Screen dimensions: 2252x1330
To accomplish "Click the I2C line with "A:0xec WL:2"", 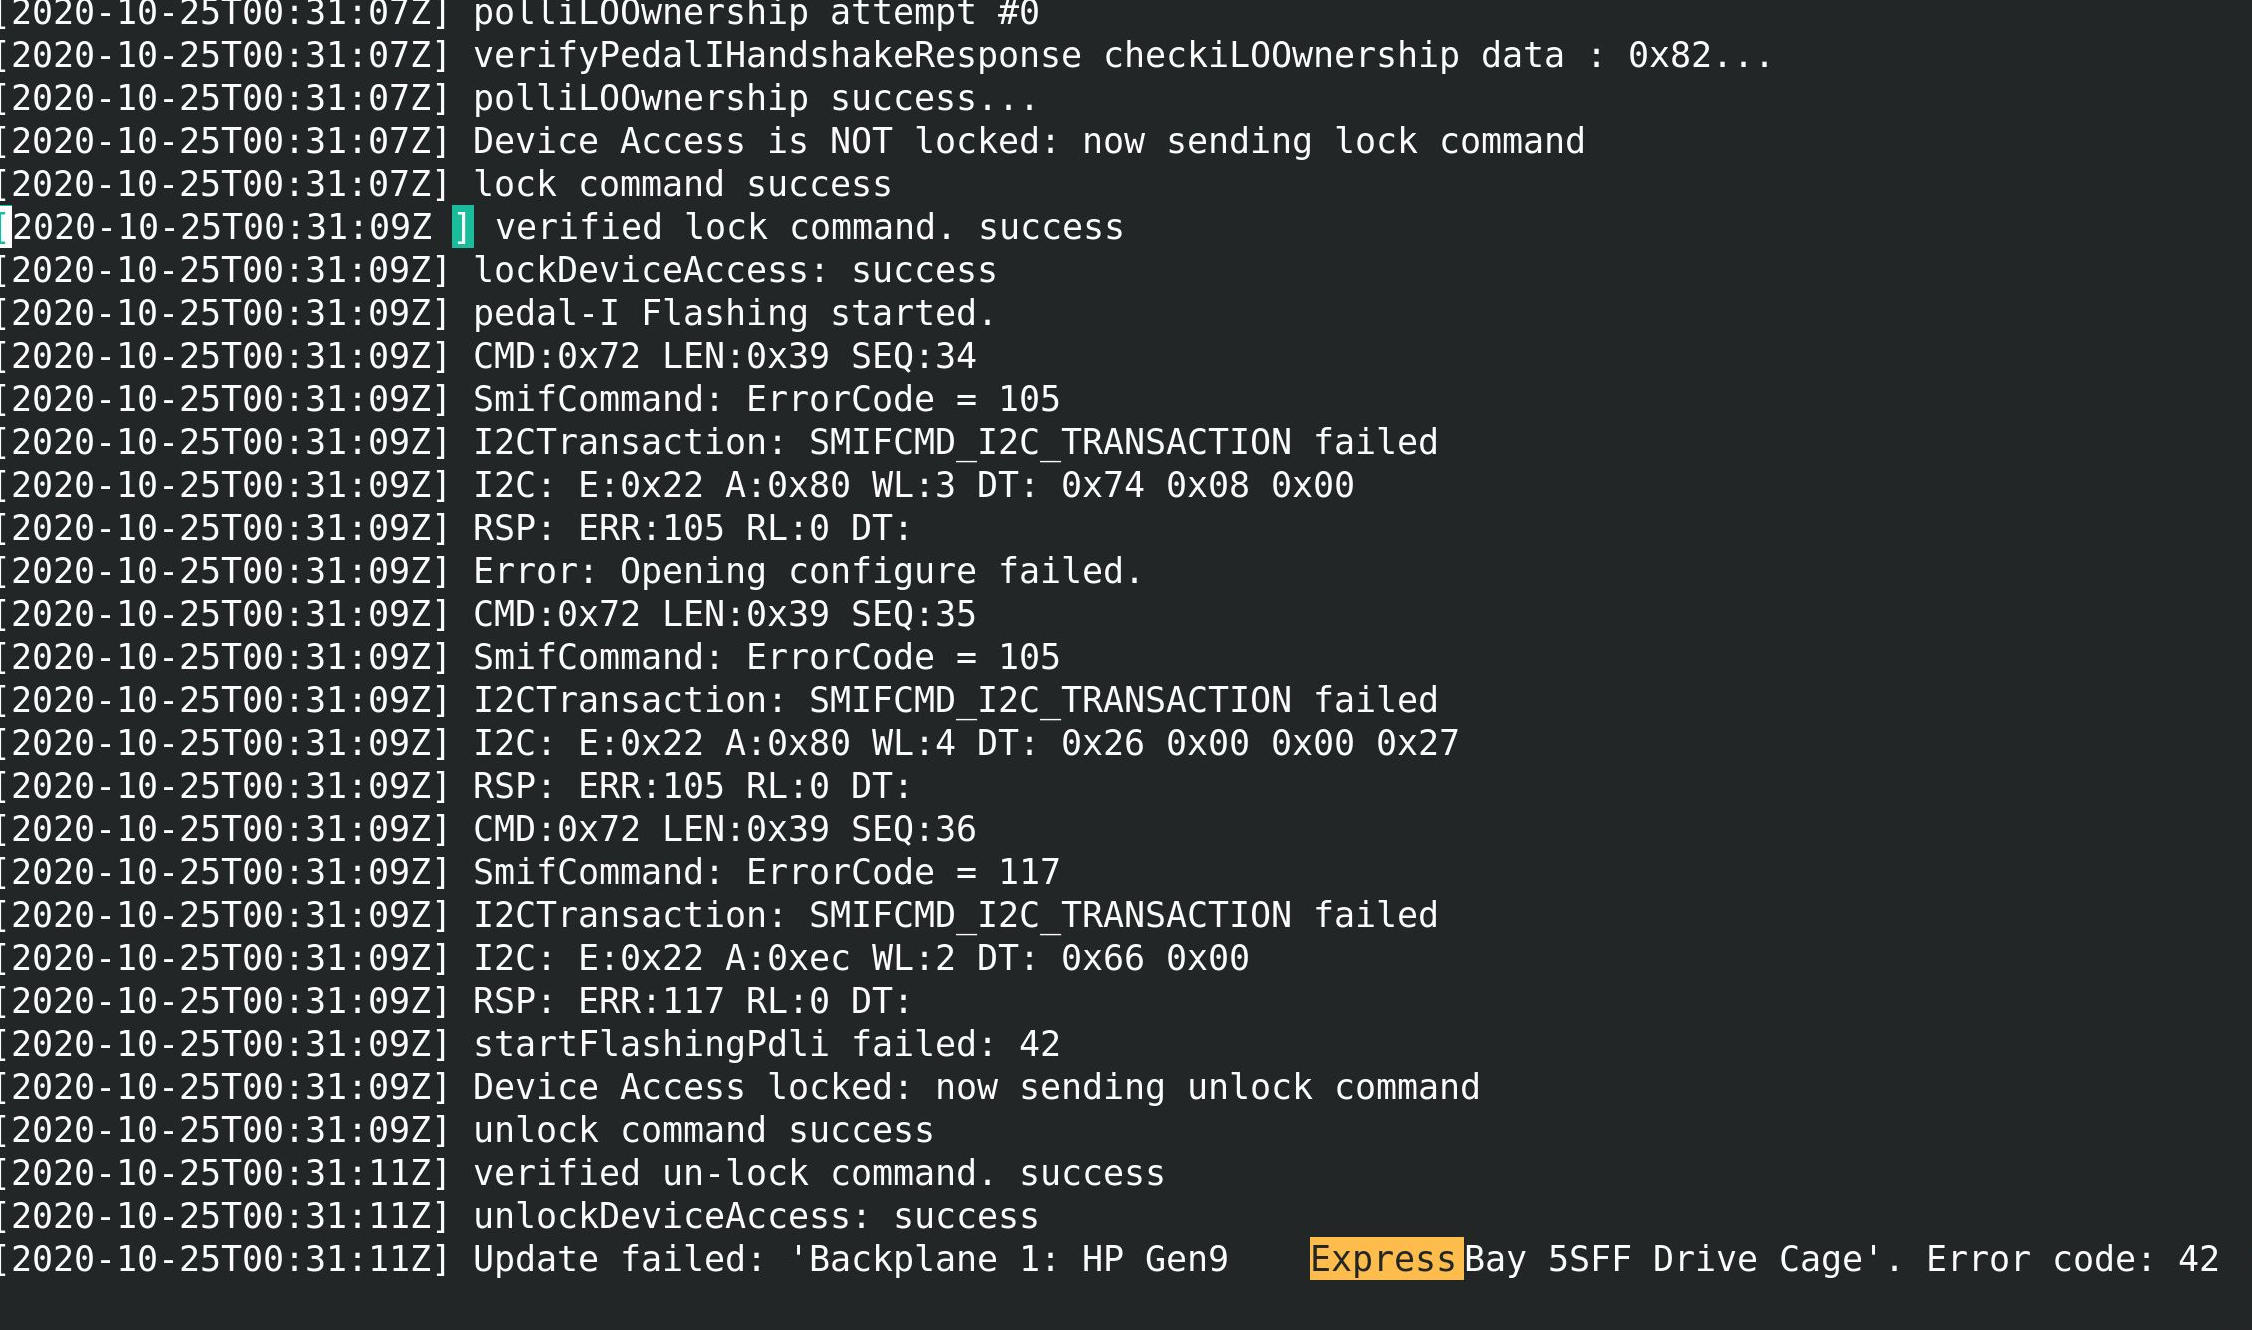I will (860, 958).
